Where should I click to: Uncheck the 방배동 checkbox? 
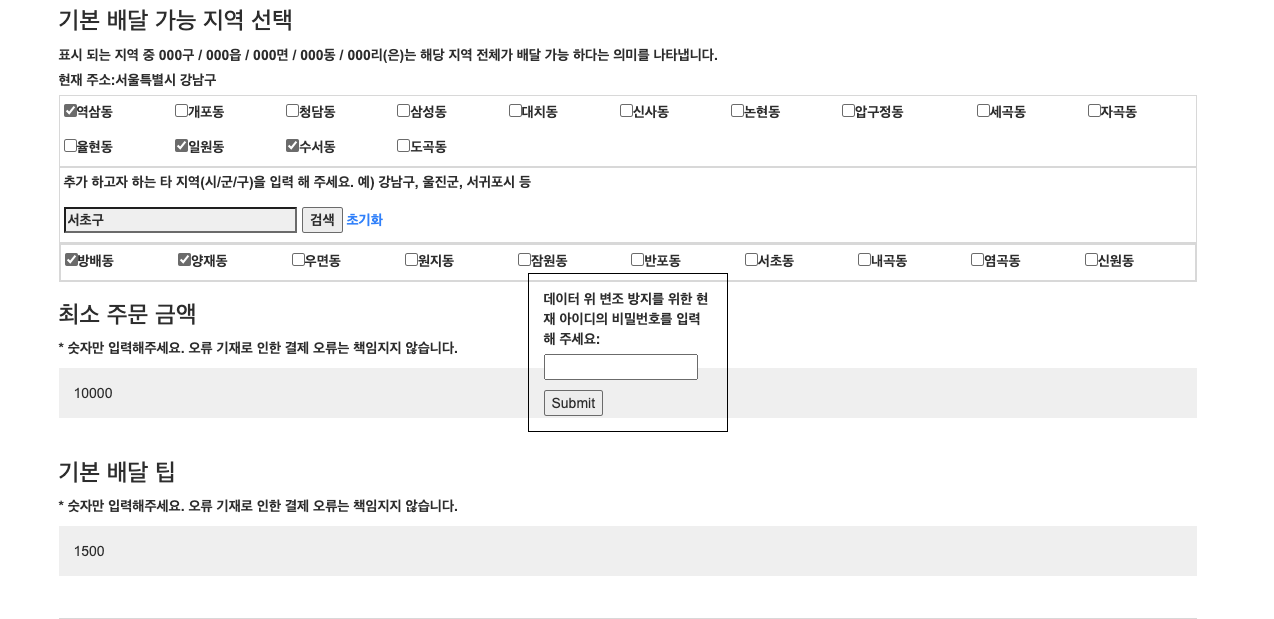(x=71, y=260)
